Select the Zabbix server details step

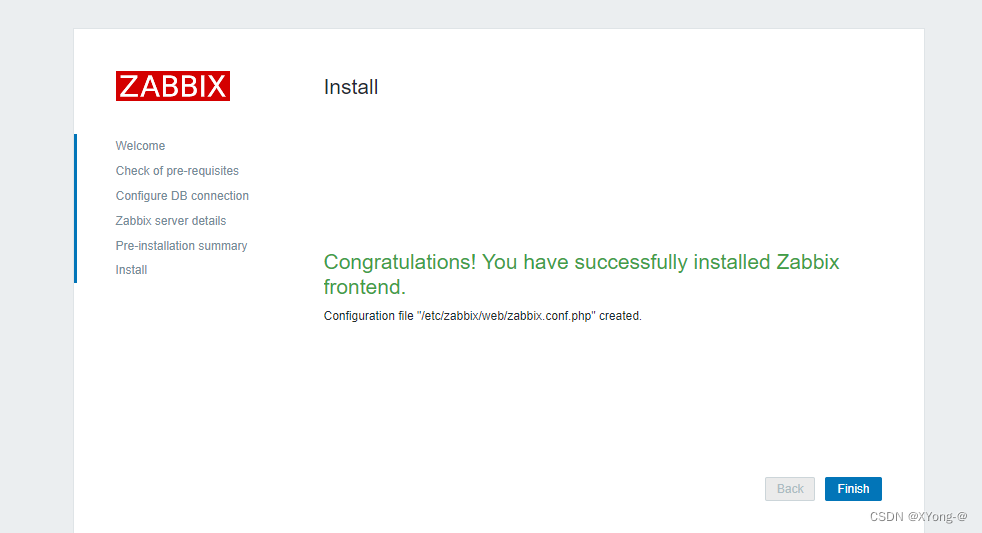171,221
